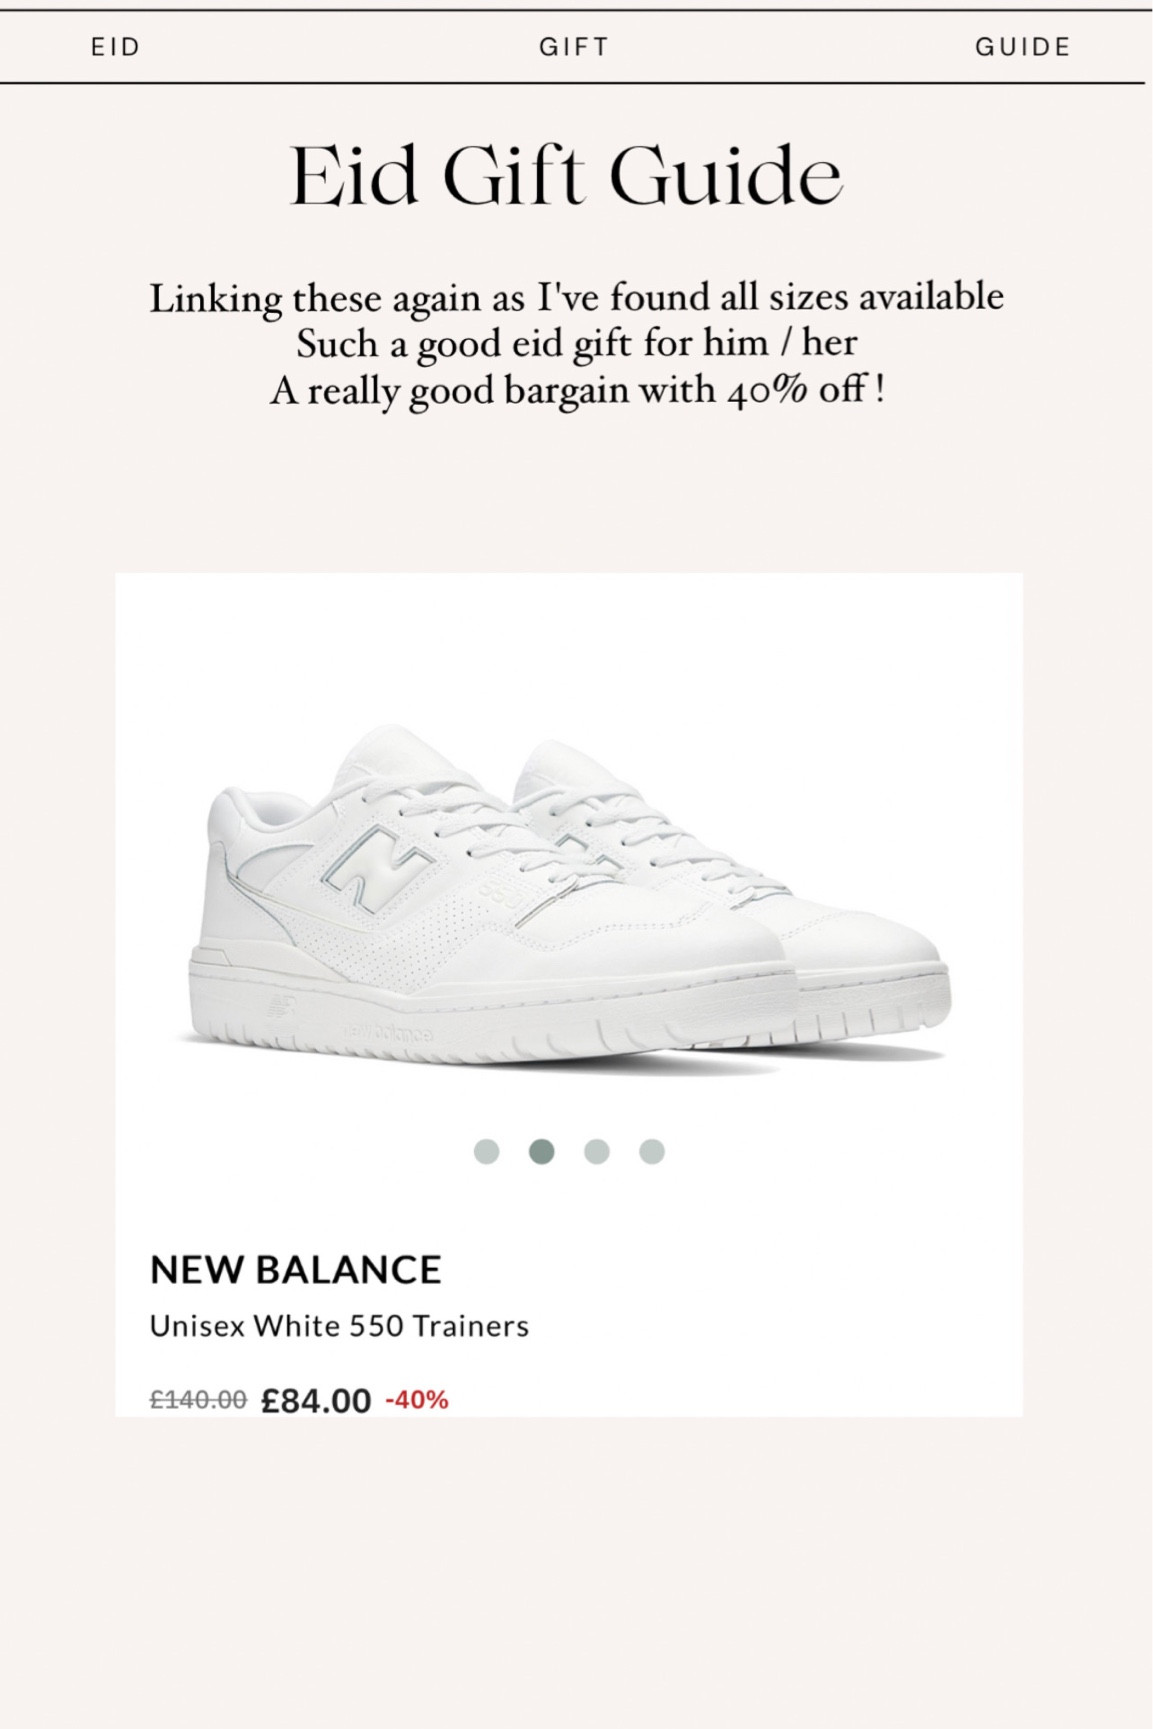Click the Unisex White 550 Trainers title
The width and height of the screenshot is (1153, 1729).
339,1329
